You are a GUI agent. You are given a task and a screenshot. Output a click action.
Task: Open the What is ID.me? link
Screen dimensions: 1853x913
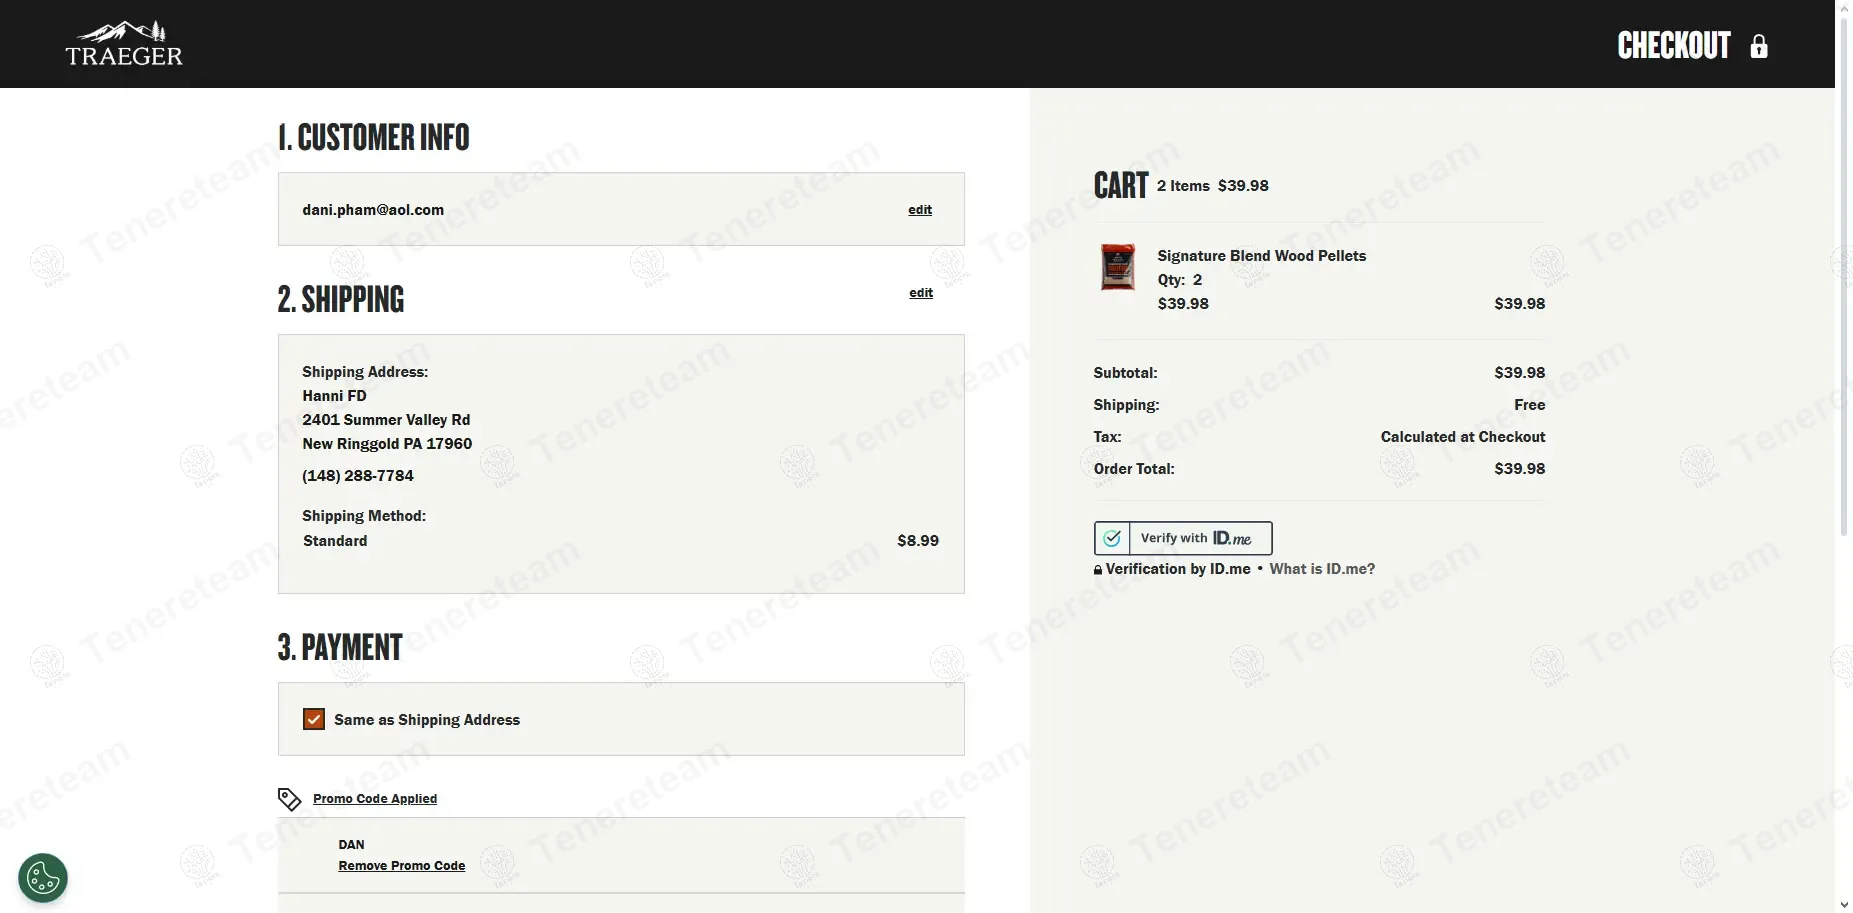click(1321, 569)
